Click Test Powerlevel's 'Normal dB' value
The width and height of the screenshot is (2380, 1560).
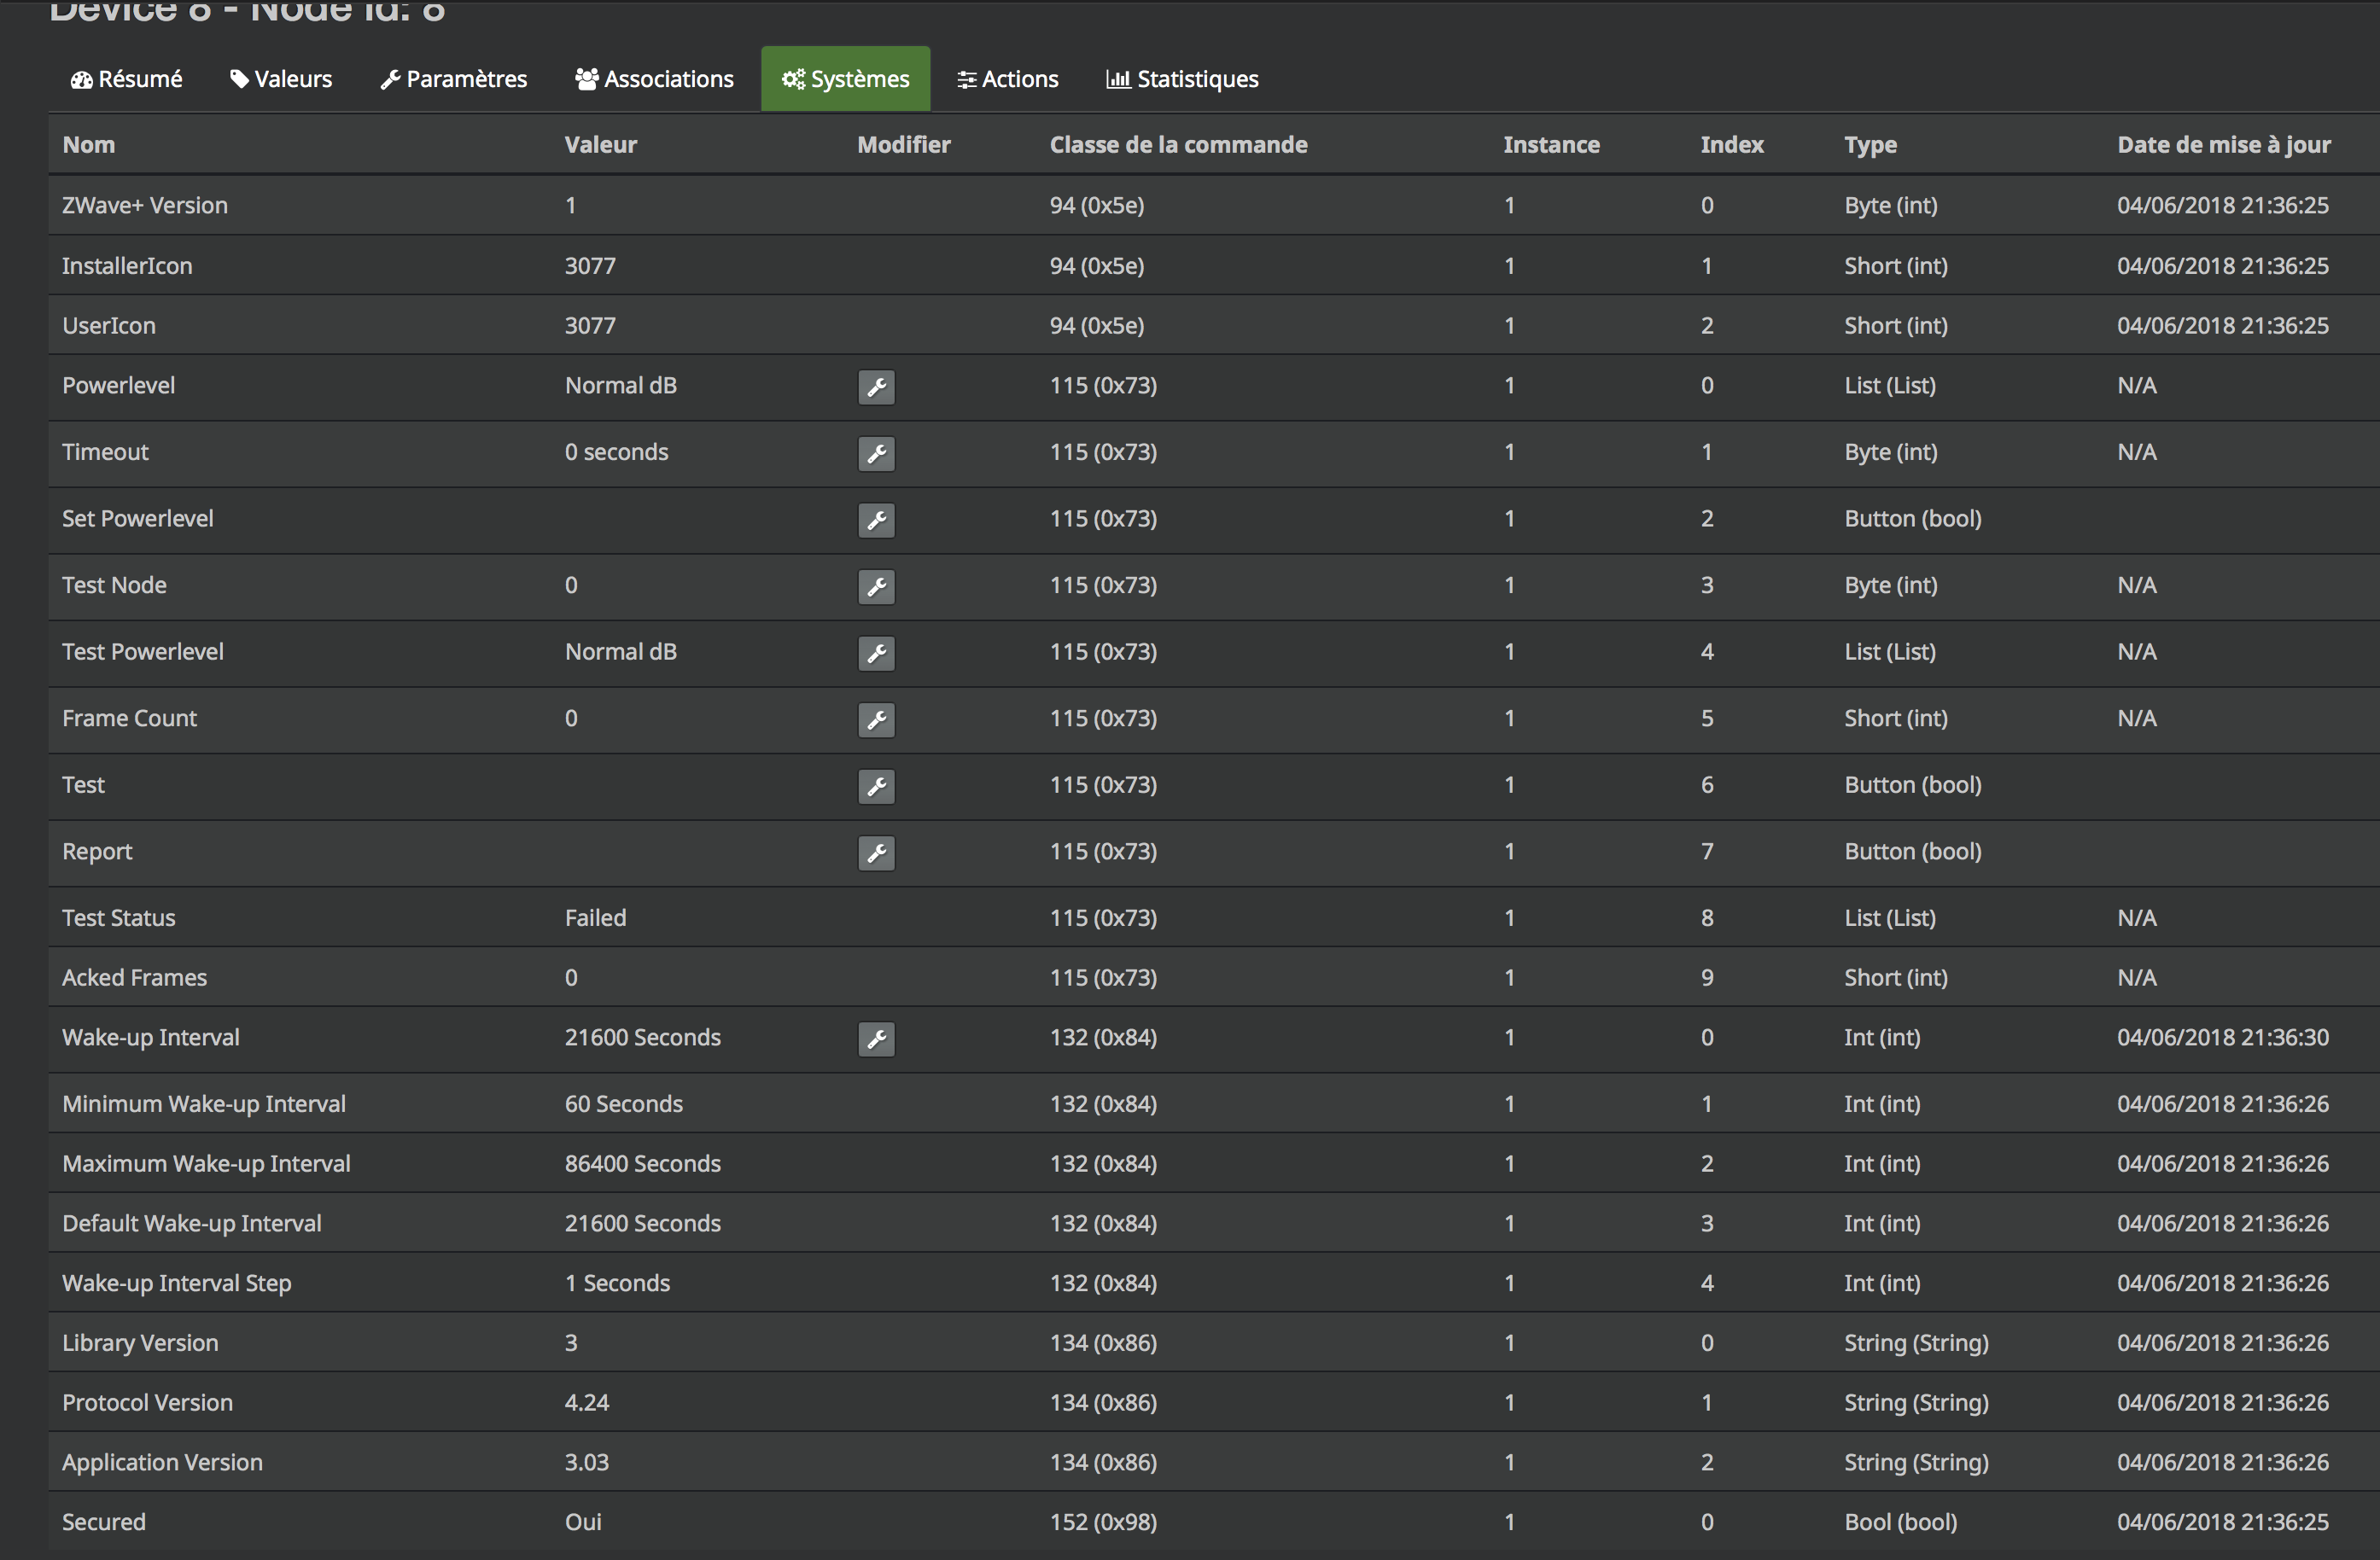(621, 652)
